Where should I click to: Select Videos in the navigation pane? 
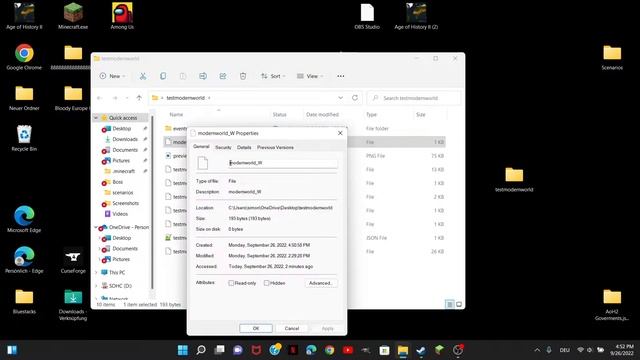click(120, 213)
